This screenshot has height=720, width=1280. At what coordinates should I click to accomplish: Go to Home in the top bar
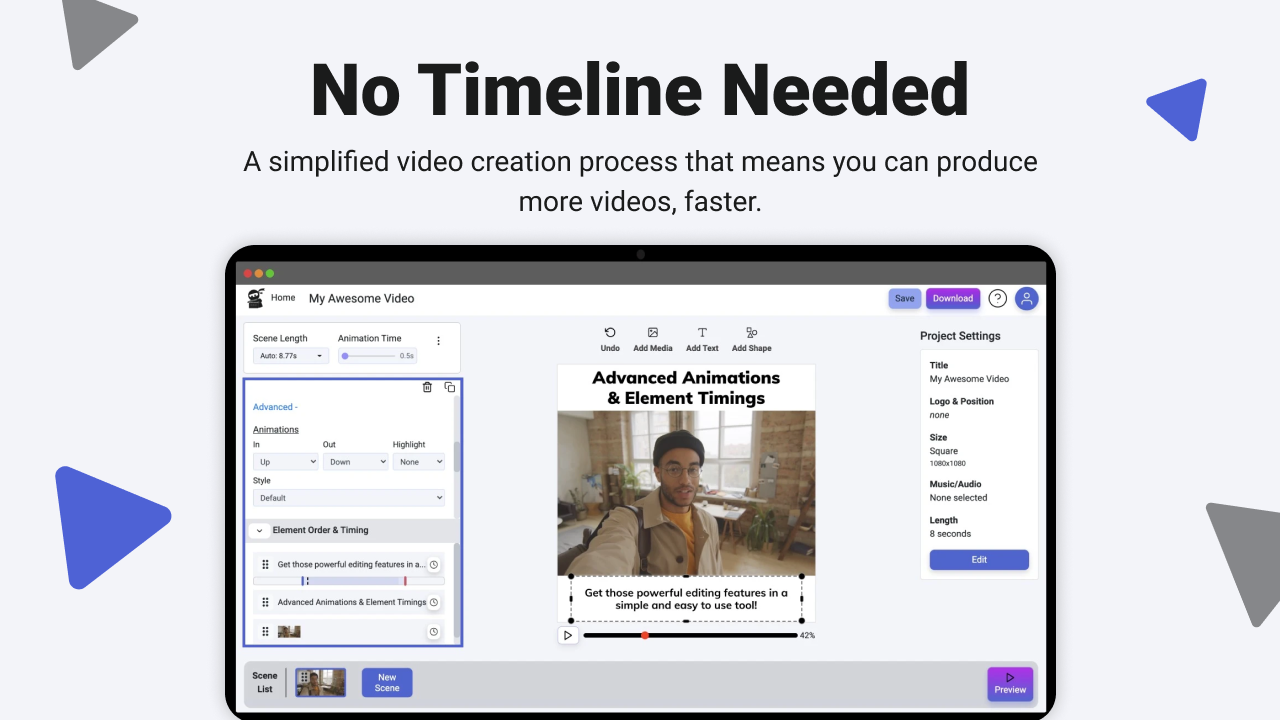[x=283, y=298]
